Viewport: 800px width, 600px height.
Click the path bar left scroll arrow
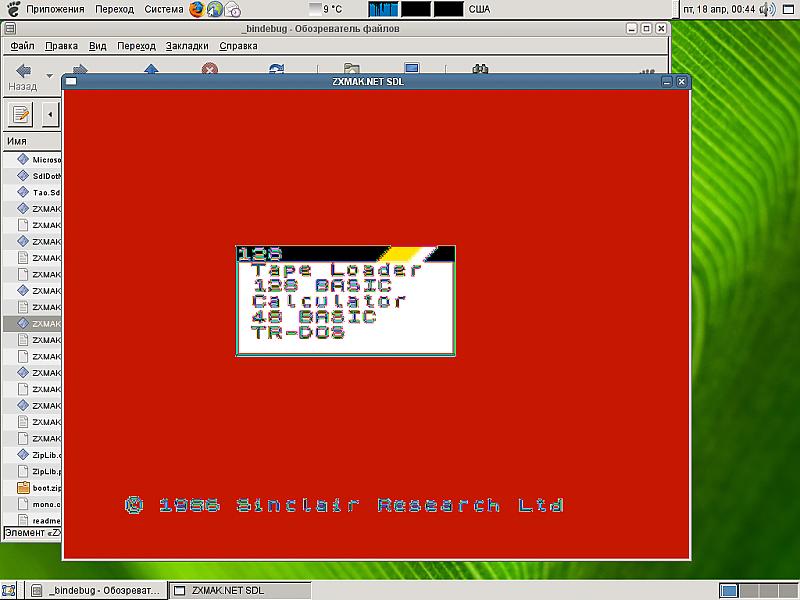(50, 114)
